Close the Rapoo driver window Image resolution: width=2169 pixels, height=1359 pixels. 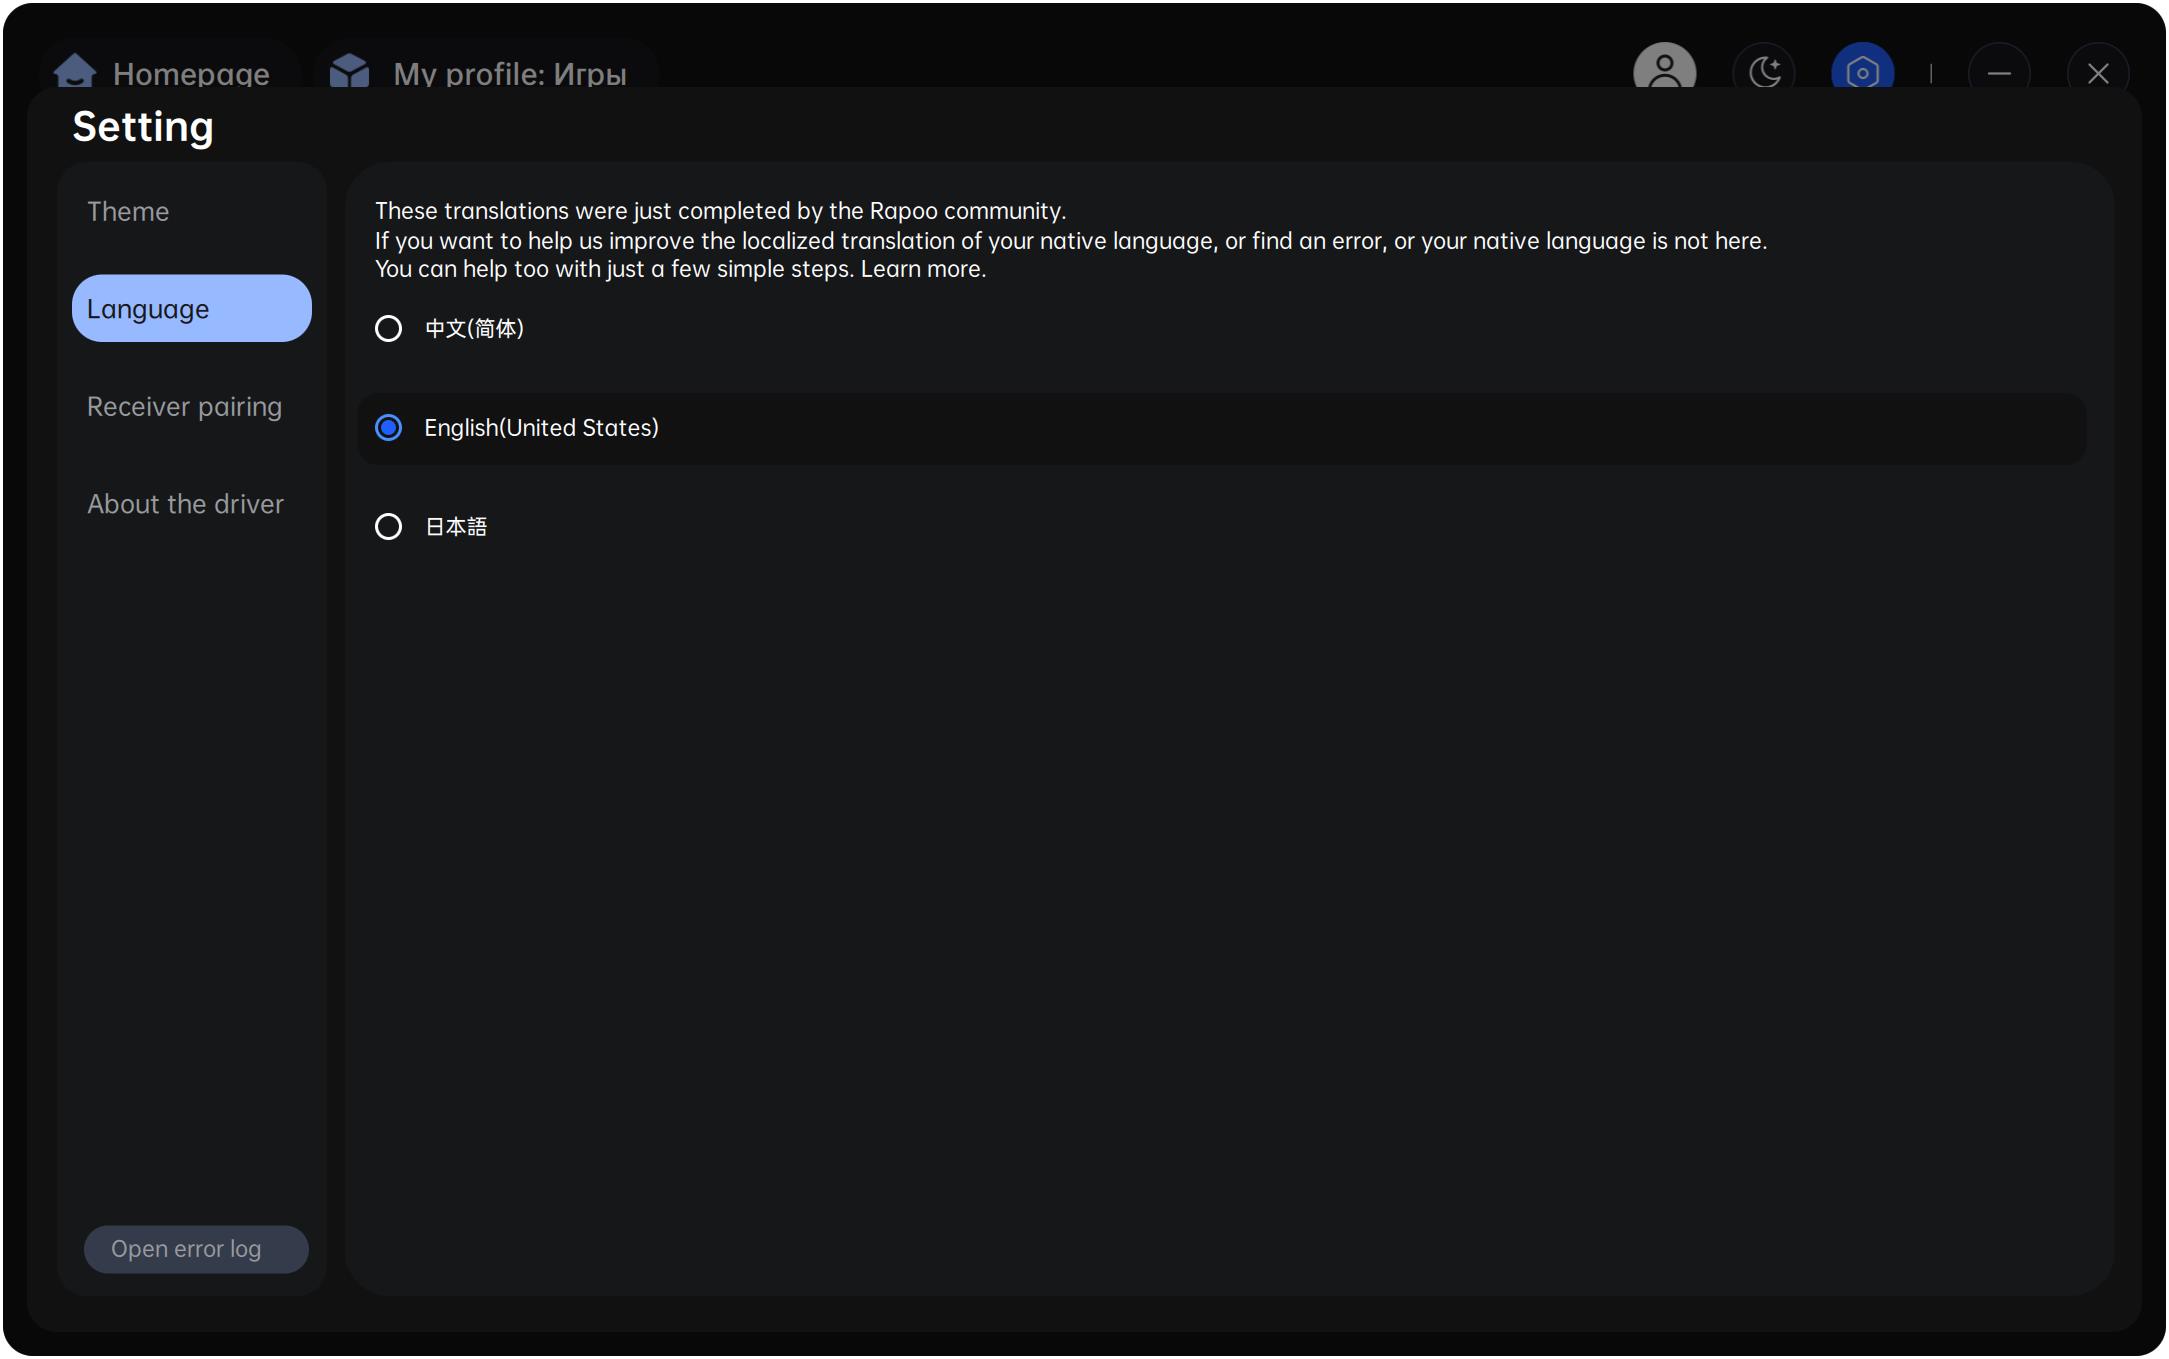[x=2098, y=72]
